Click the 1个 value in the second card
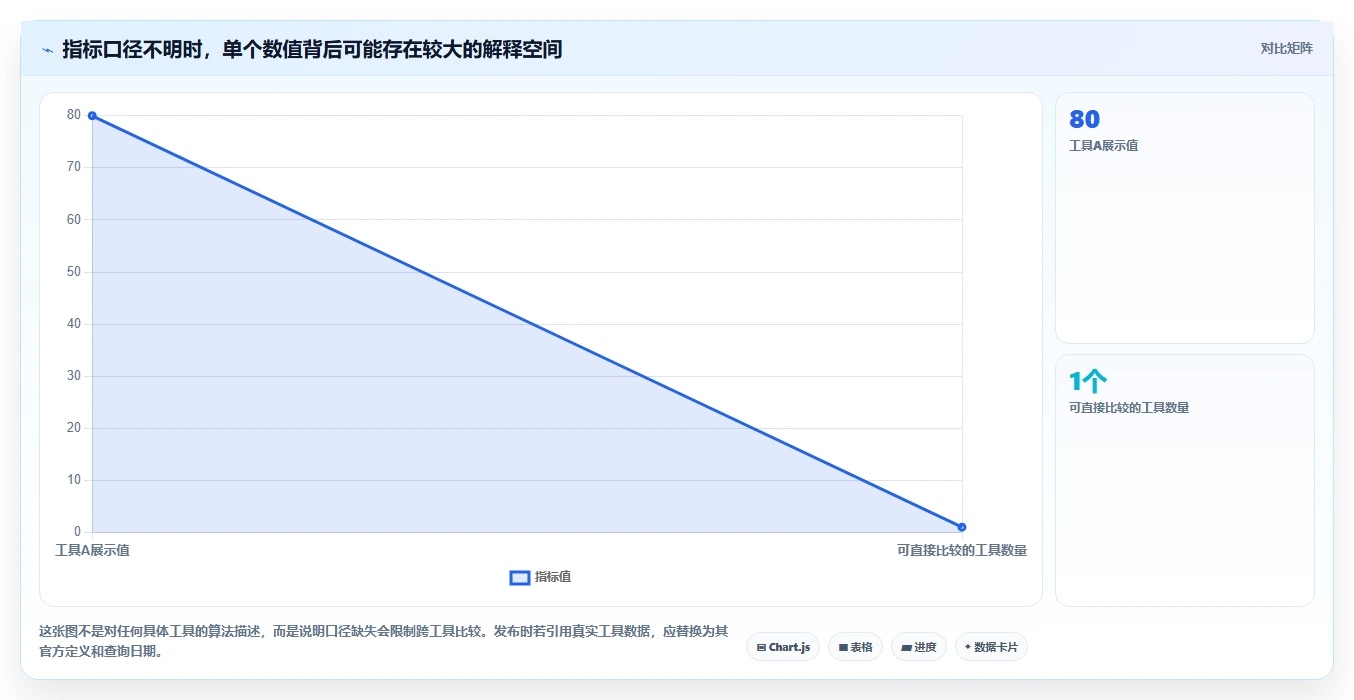The height and width of the screenshot is (700, 1354). (x=1088, y=381)
